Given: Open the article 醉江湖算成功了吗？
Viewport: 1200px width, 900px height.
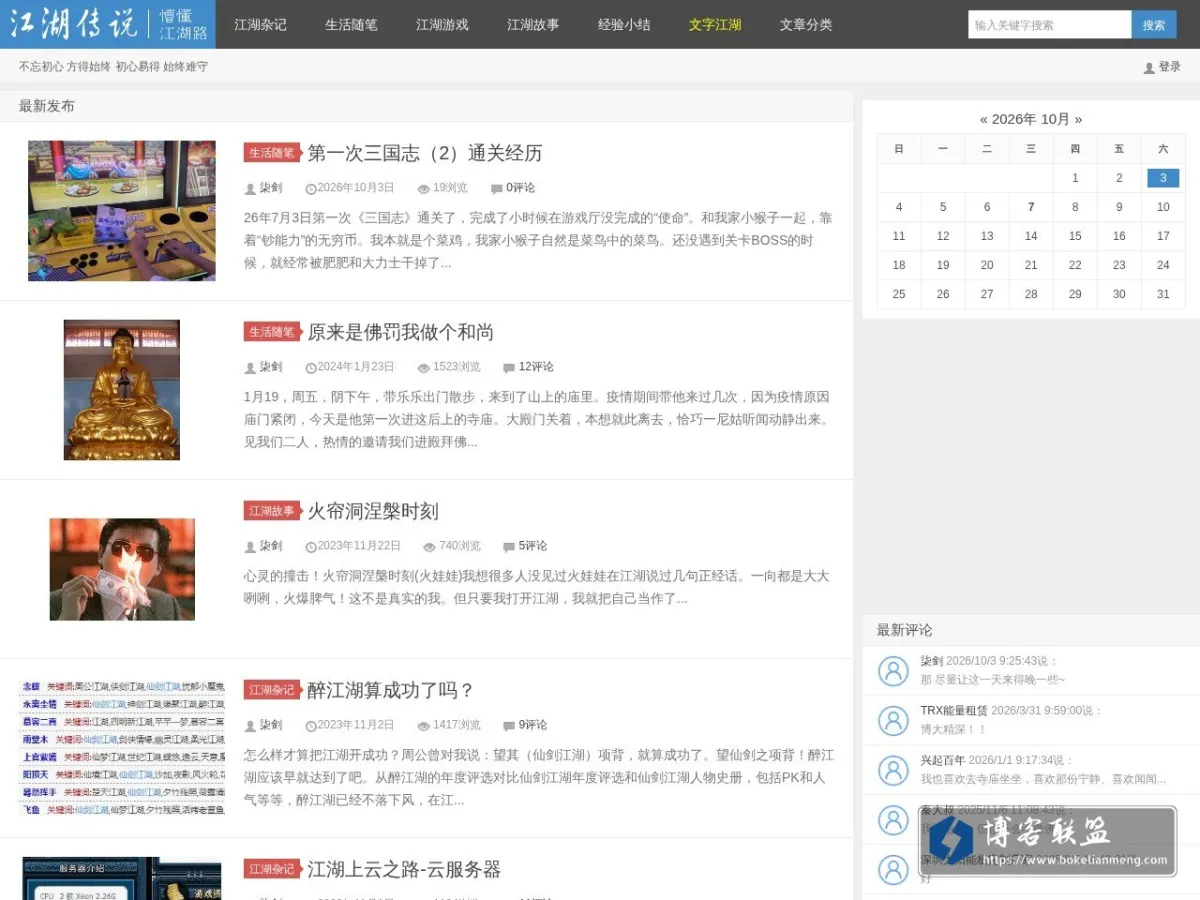Looking at the screenshot, I should 391,690.
